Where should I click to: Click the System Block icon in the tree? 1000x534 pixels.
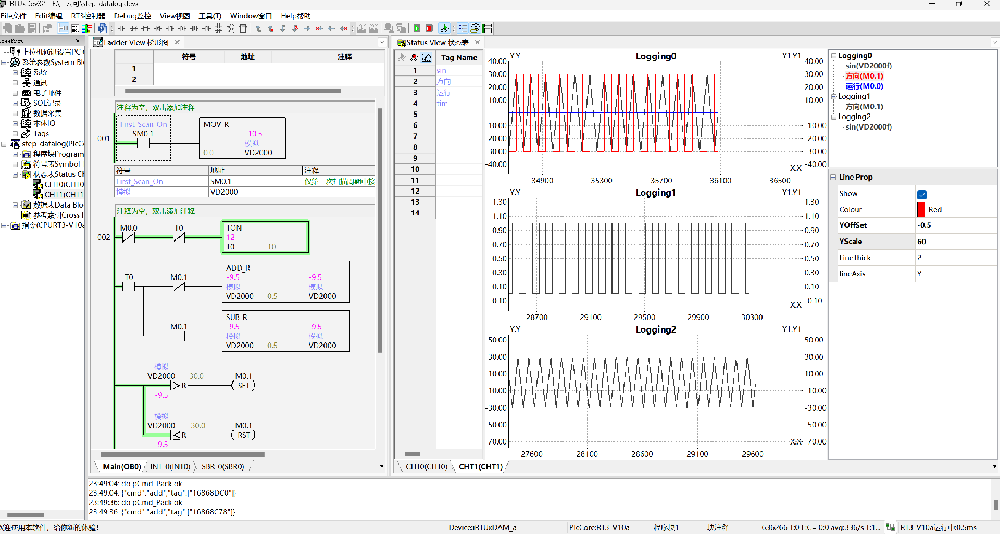pos(13,62)
